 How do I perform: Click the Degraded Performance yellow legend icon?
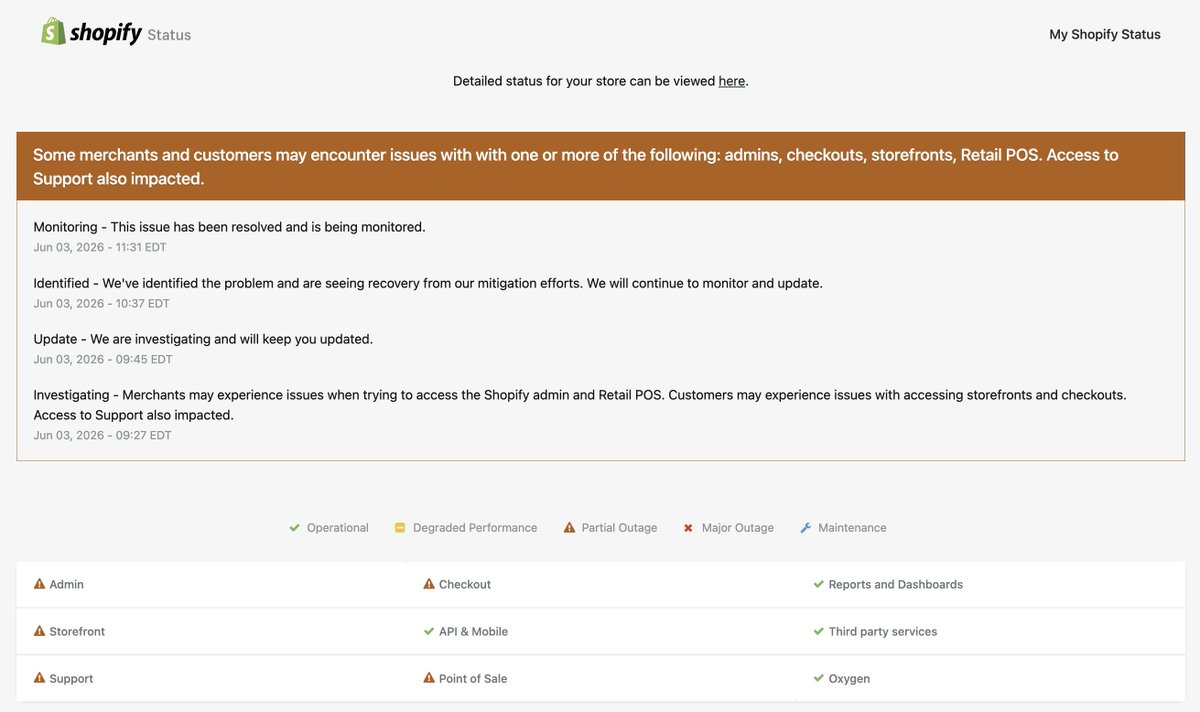pyautogui.click(x=399, y=527)
